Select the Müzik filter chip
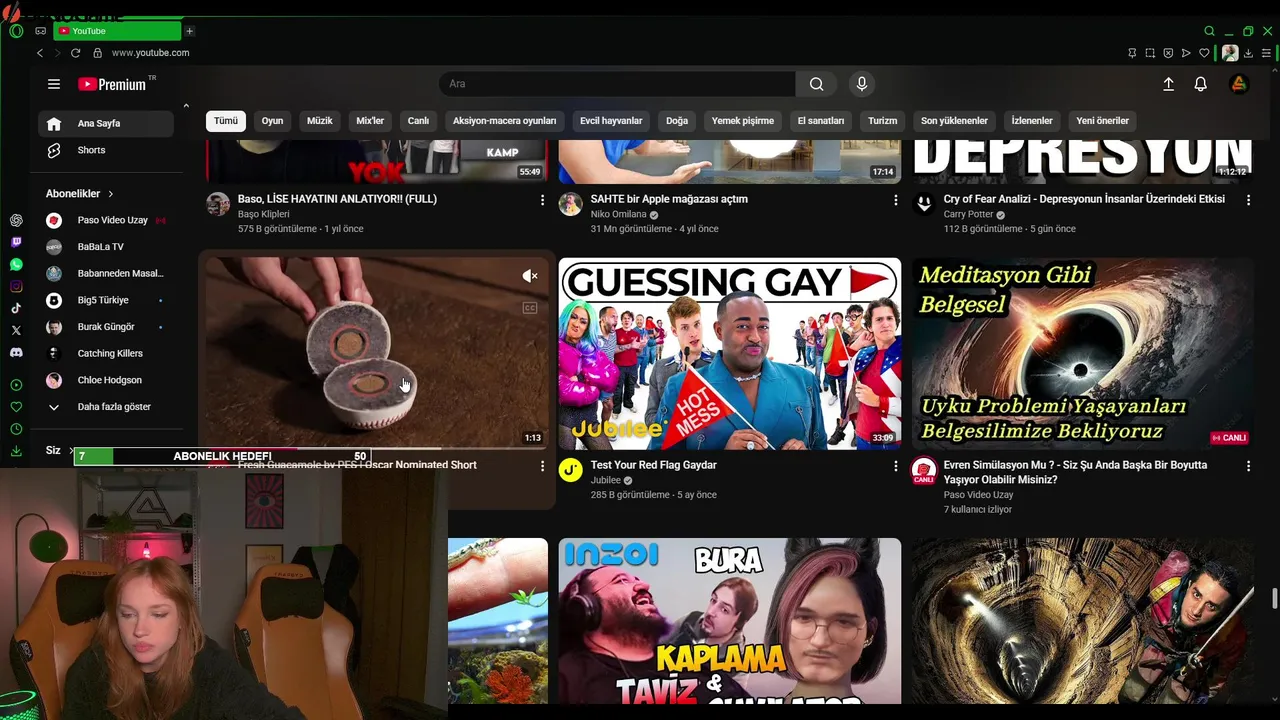This screenshot has width=1280, height=720. (320, 121)
